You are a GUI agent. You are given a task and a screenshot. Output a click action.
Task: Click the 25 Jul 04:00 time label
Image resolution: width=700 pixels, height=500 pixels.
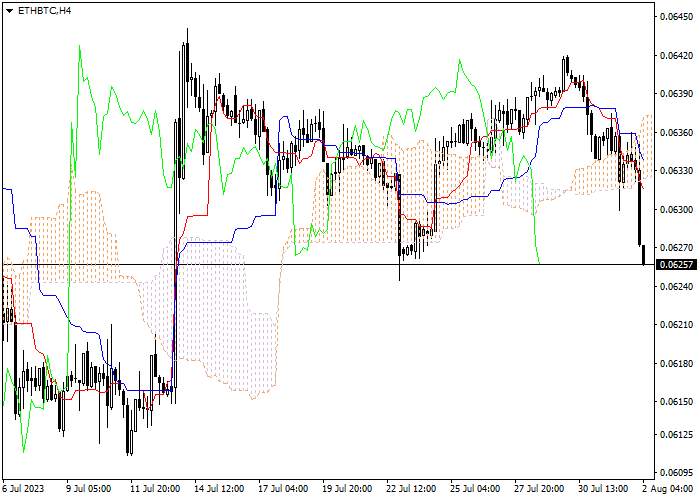[475, 488]
